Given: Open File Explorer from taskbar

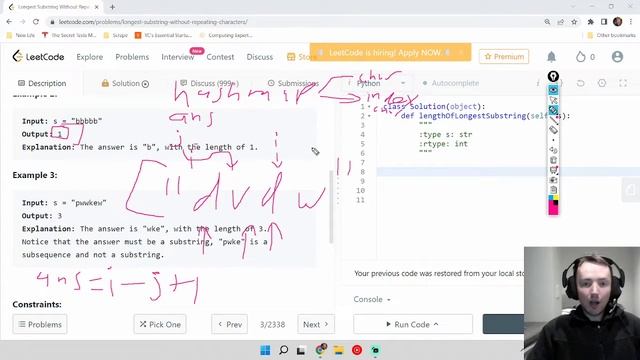Looking at the screenshot, I should click(338, 350).
